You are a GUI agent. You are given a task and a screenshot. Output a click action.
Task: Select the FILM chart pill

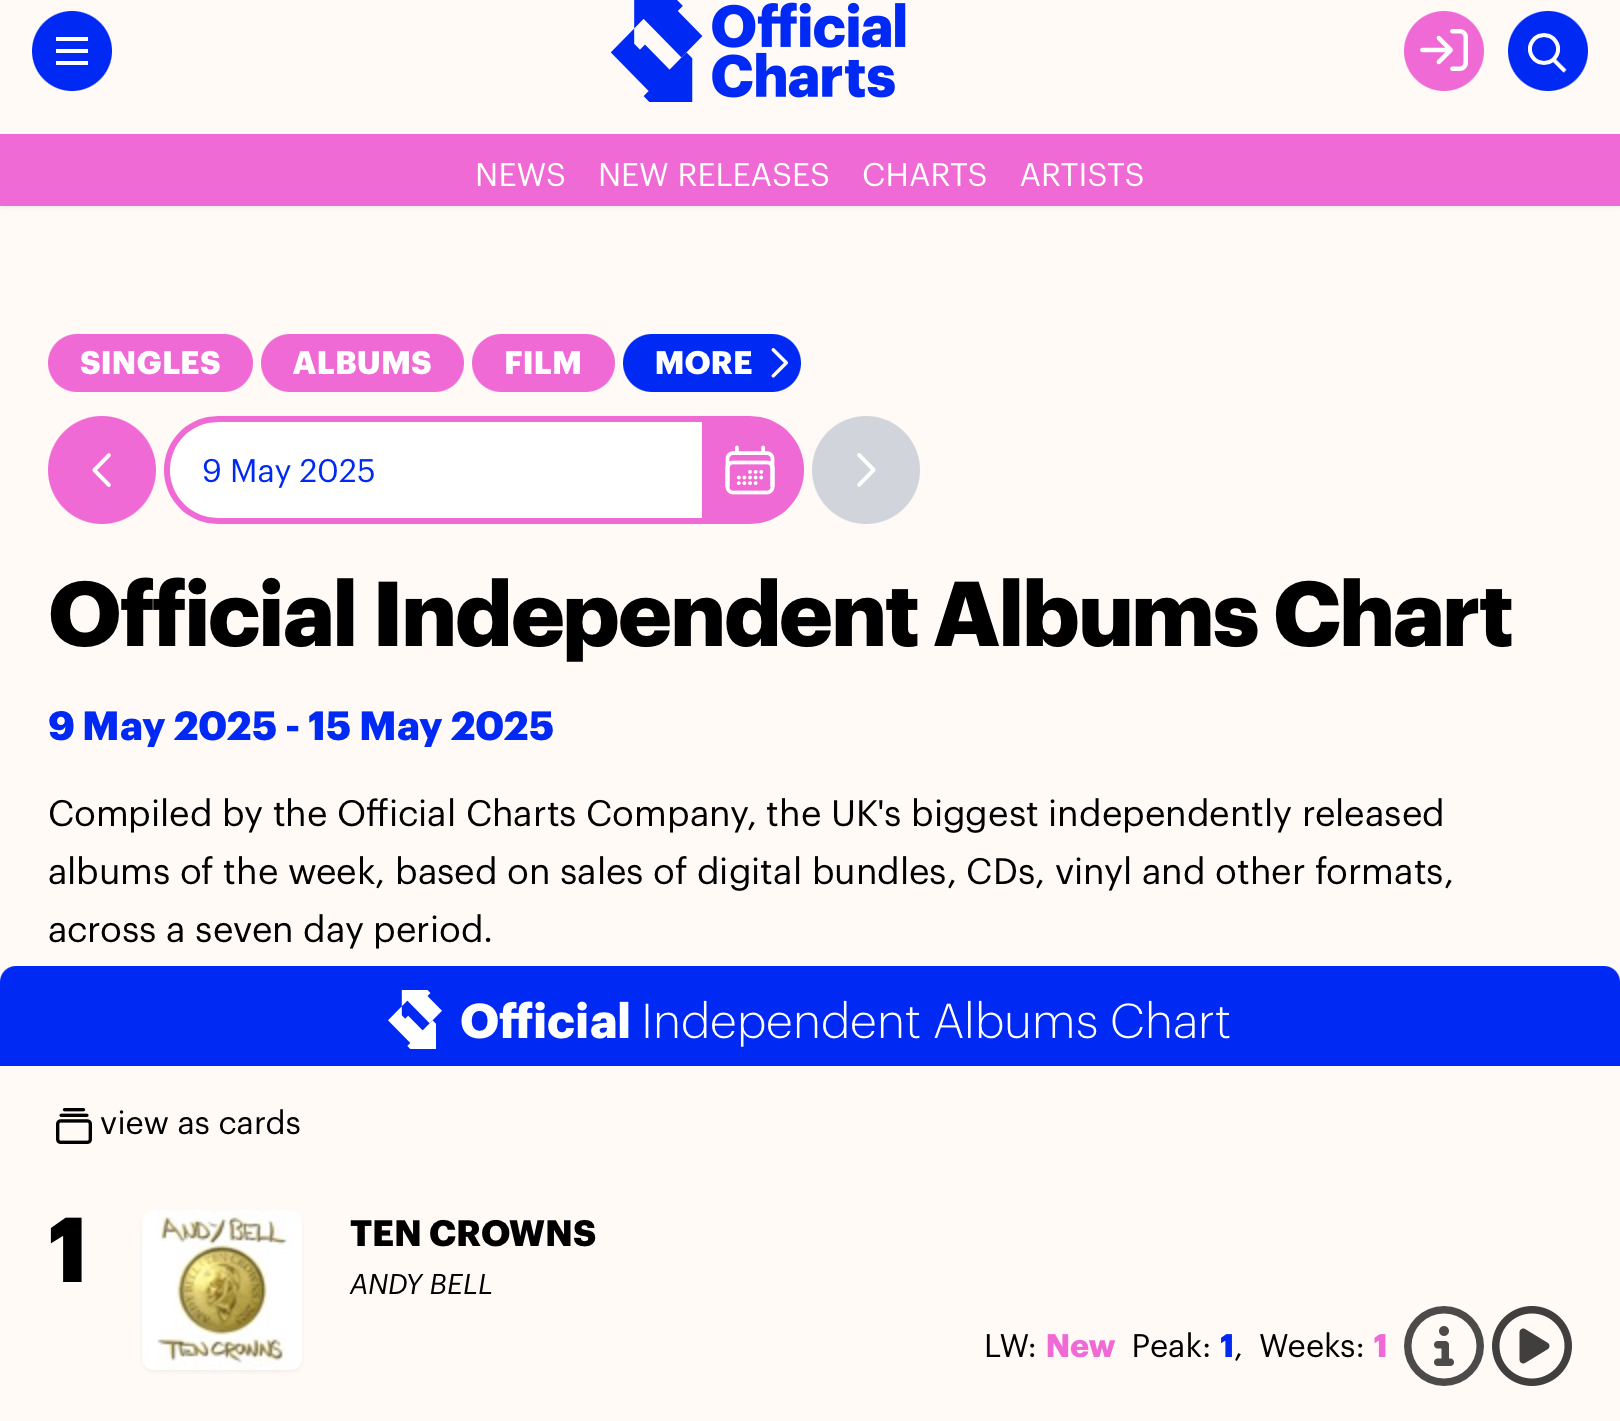543,363
